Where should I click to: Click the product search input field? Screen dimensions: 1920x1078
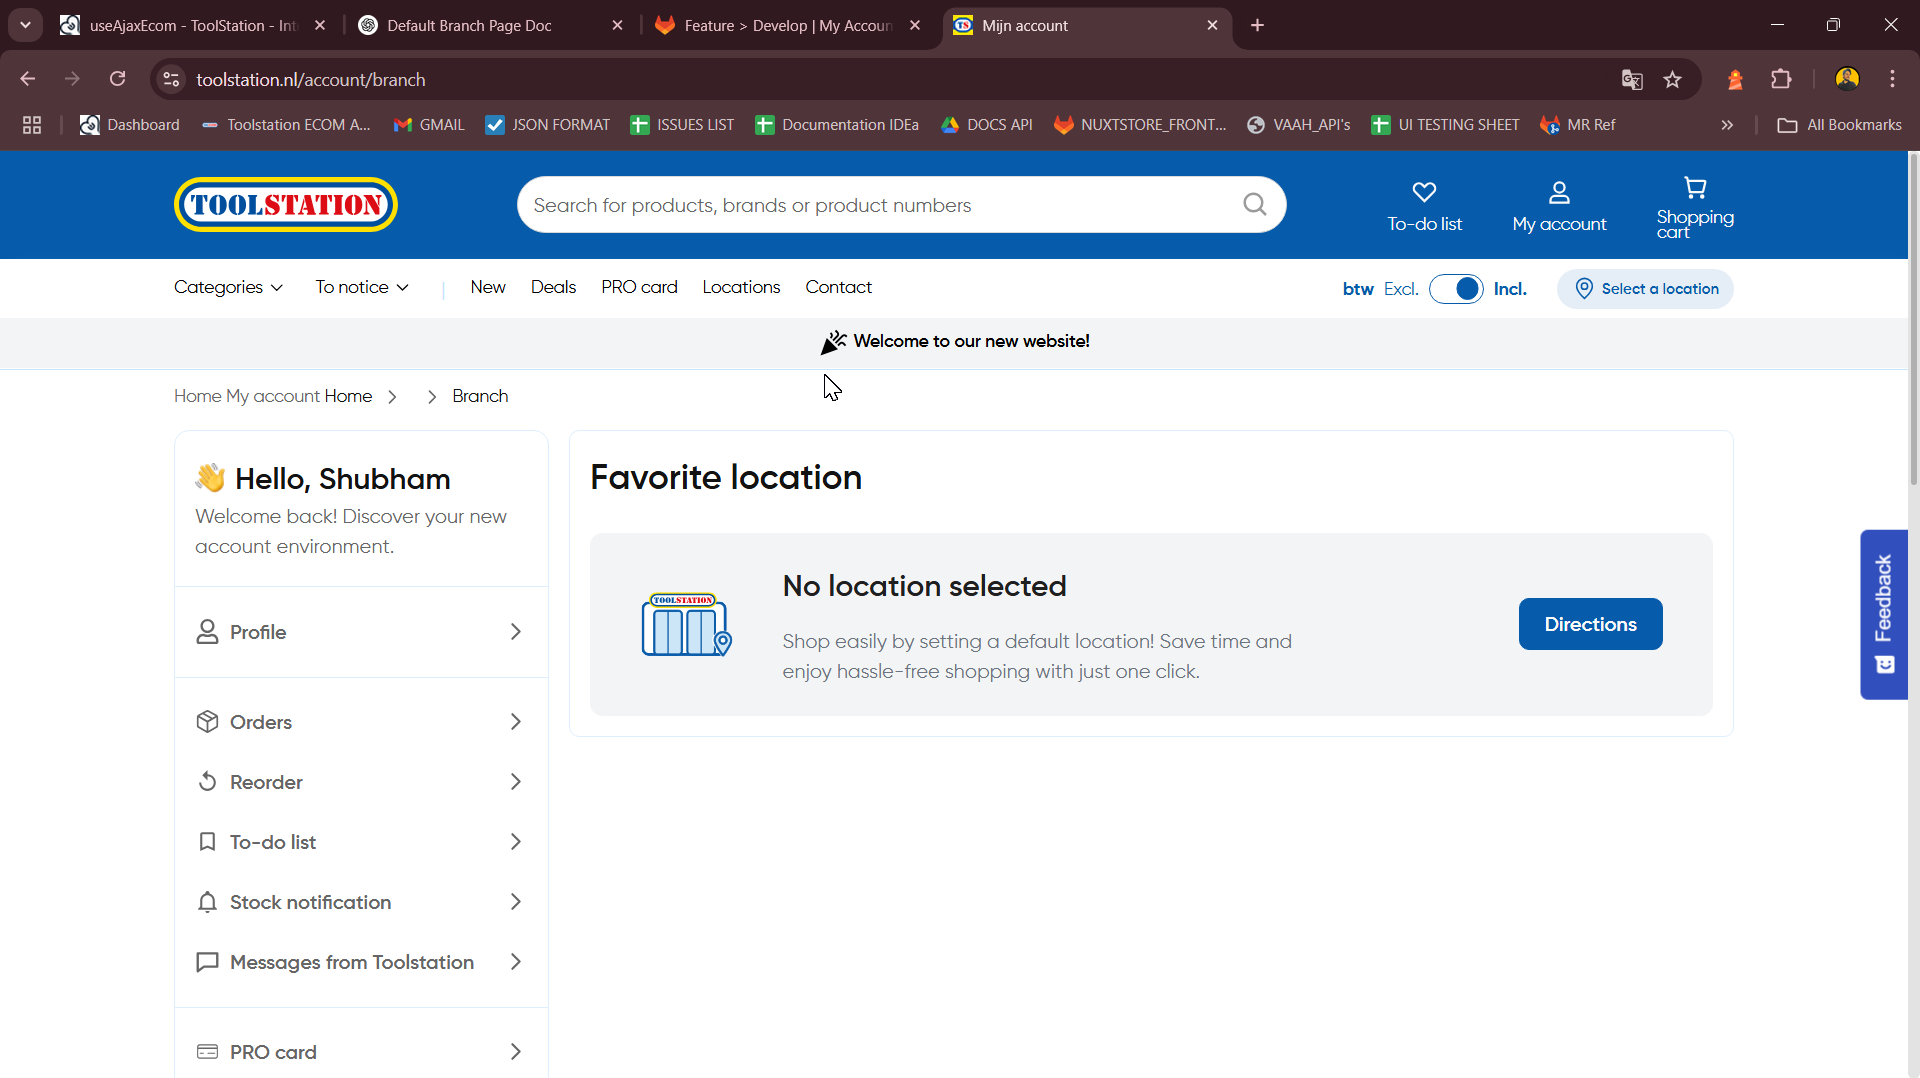[880, 205]
